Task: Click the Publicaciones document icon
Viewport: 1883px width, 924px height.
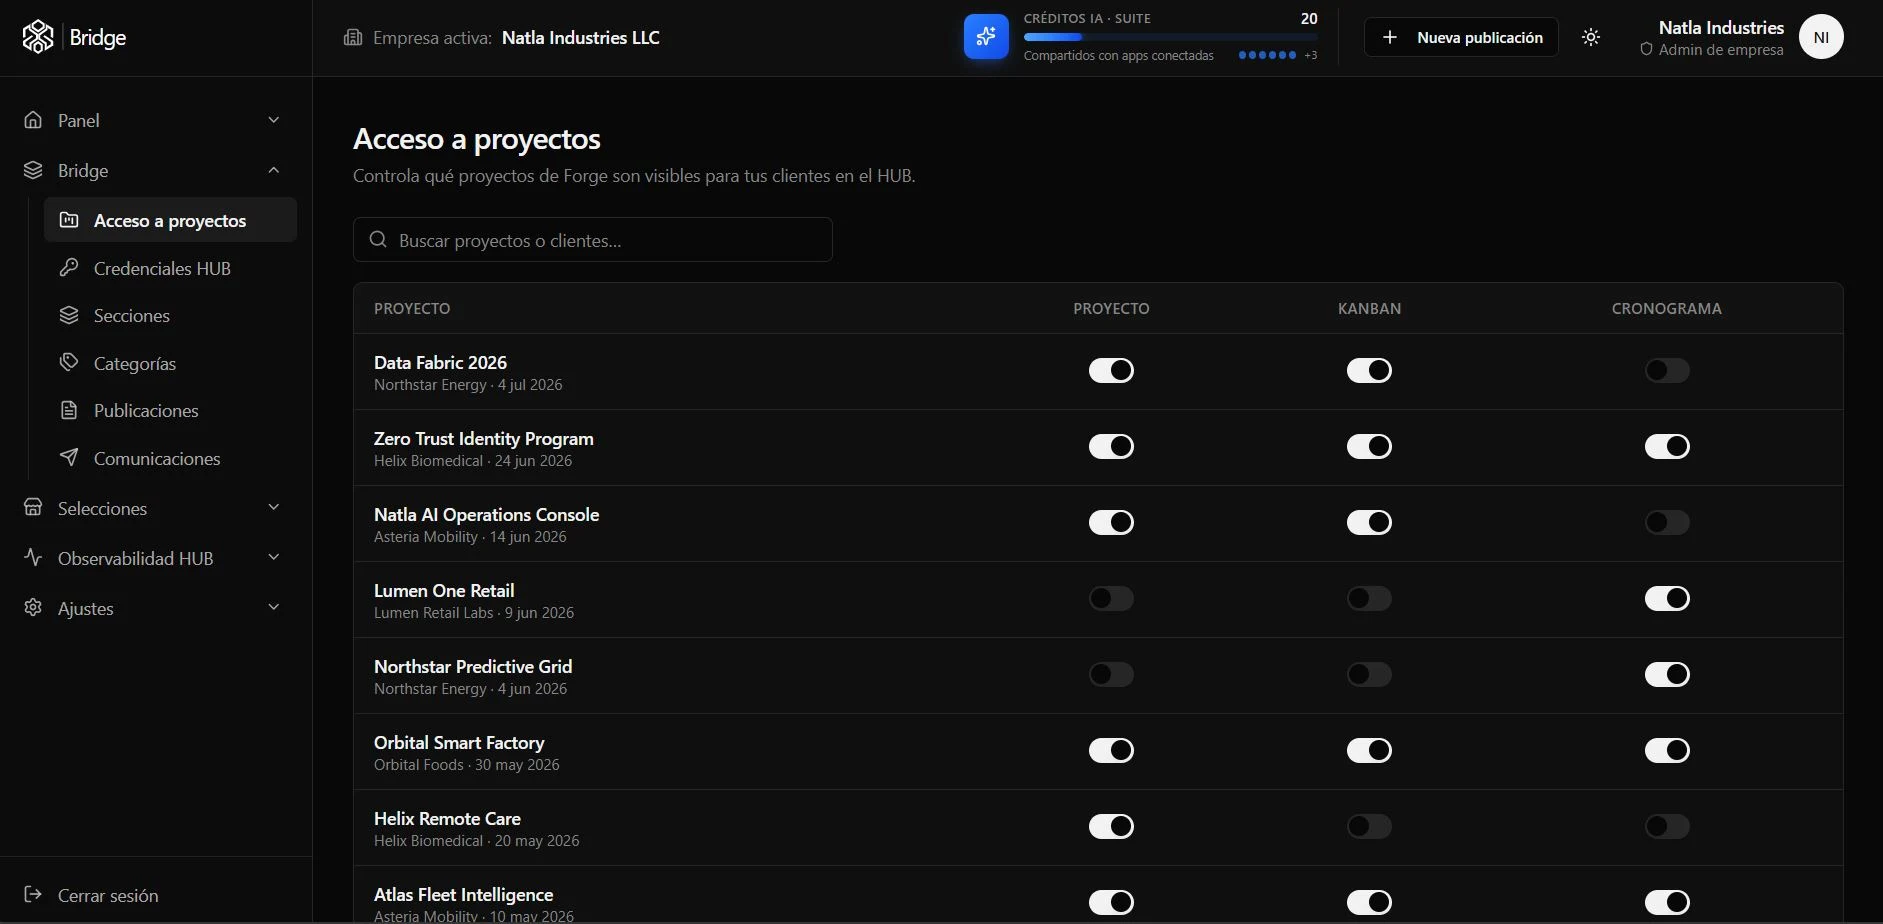Action: click(69, 410)
